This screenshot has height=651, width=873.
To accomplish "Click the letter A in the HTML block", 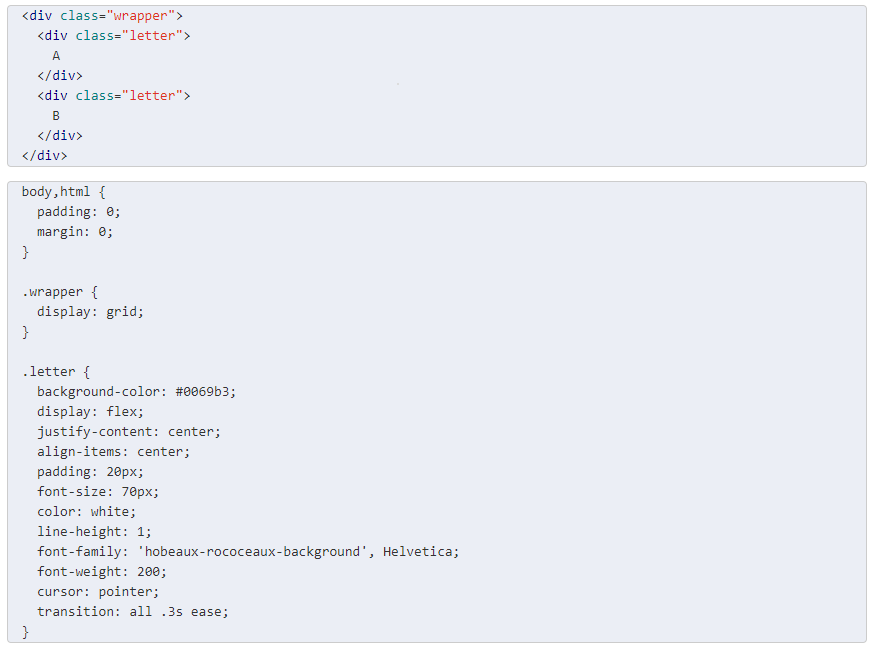I will (x=56, y=56).
